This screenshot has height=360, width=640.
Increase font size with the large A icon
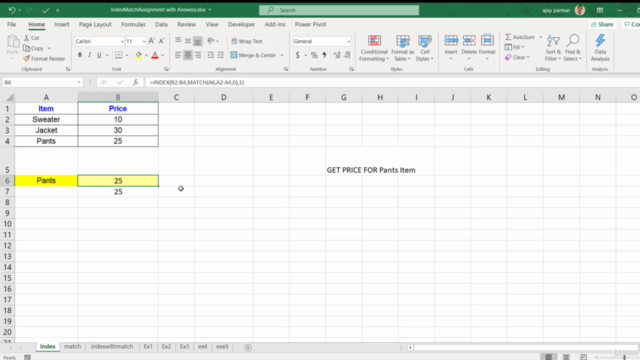point(152,41)
